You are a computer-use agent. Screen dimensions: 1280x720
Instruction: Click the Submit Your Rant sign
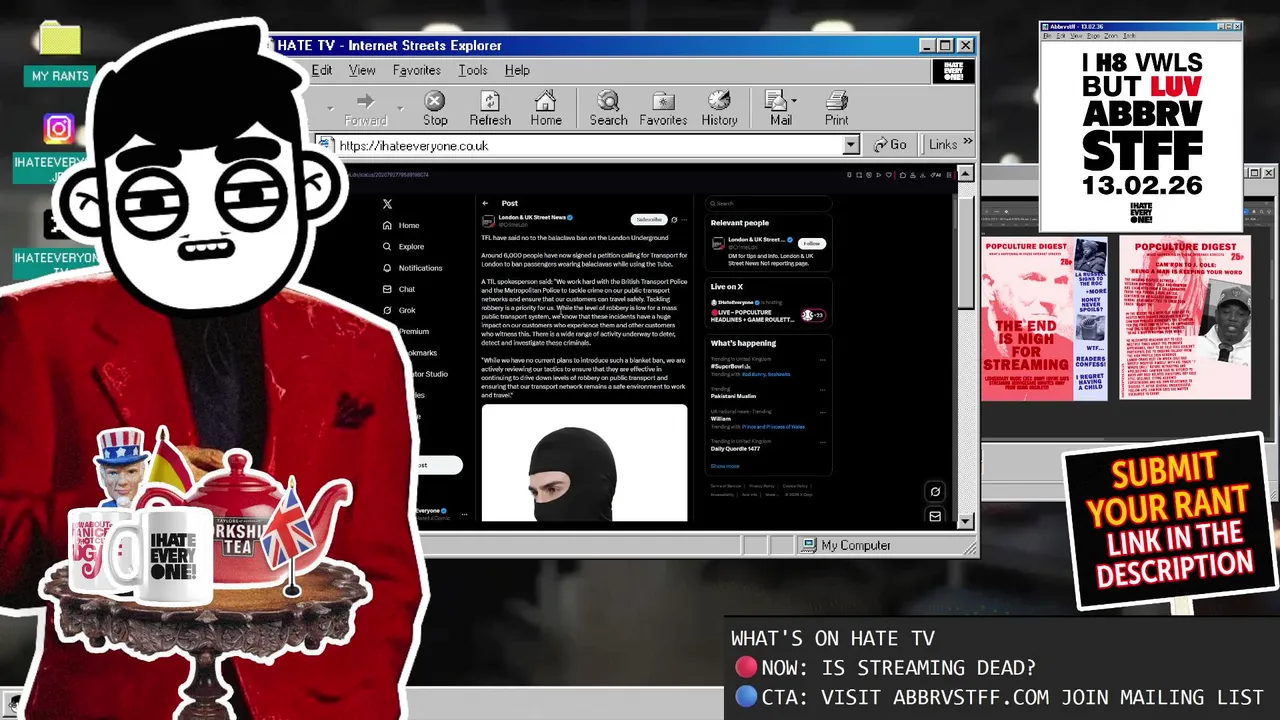tap(1169, 522)
